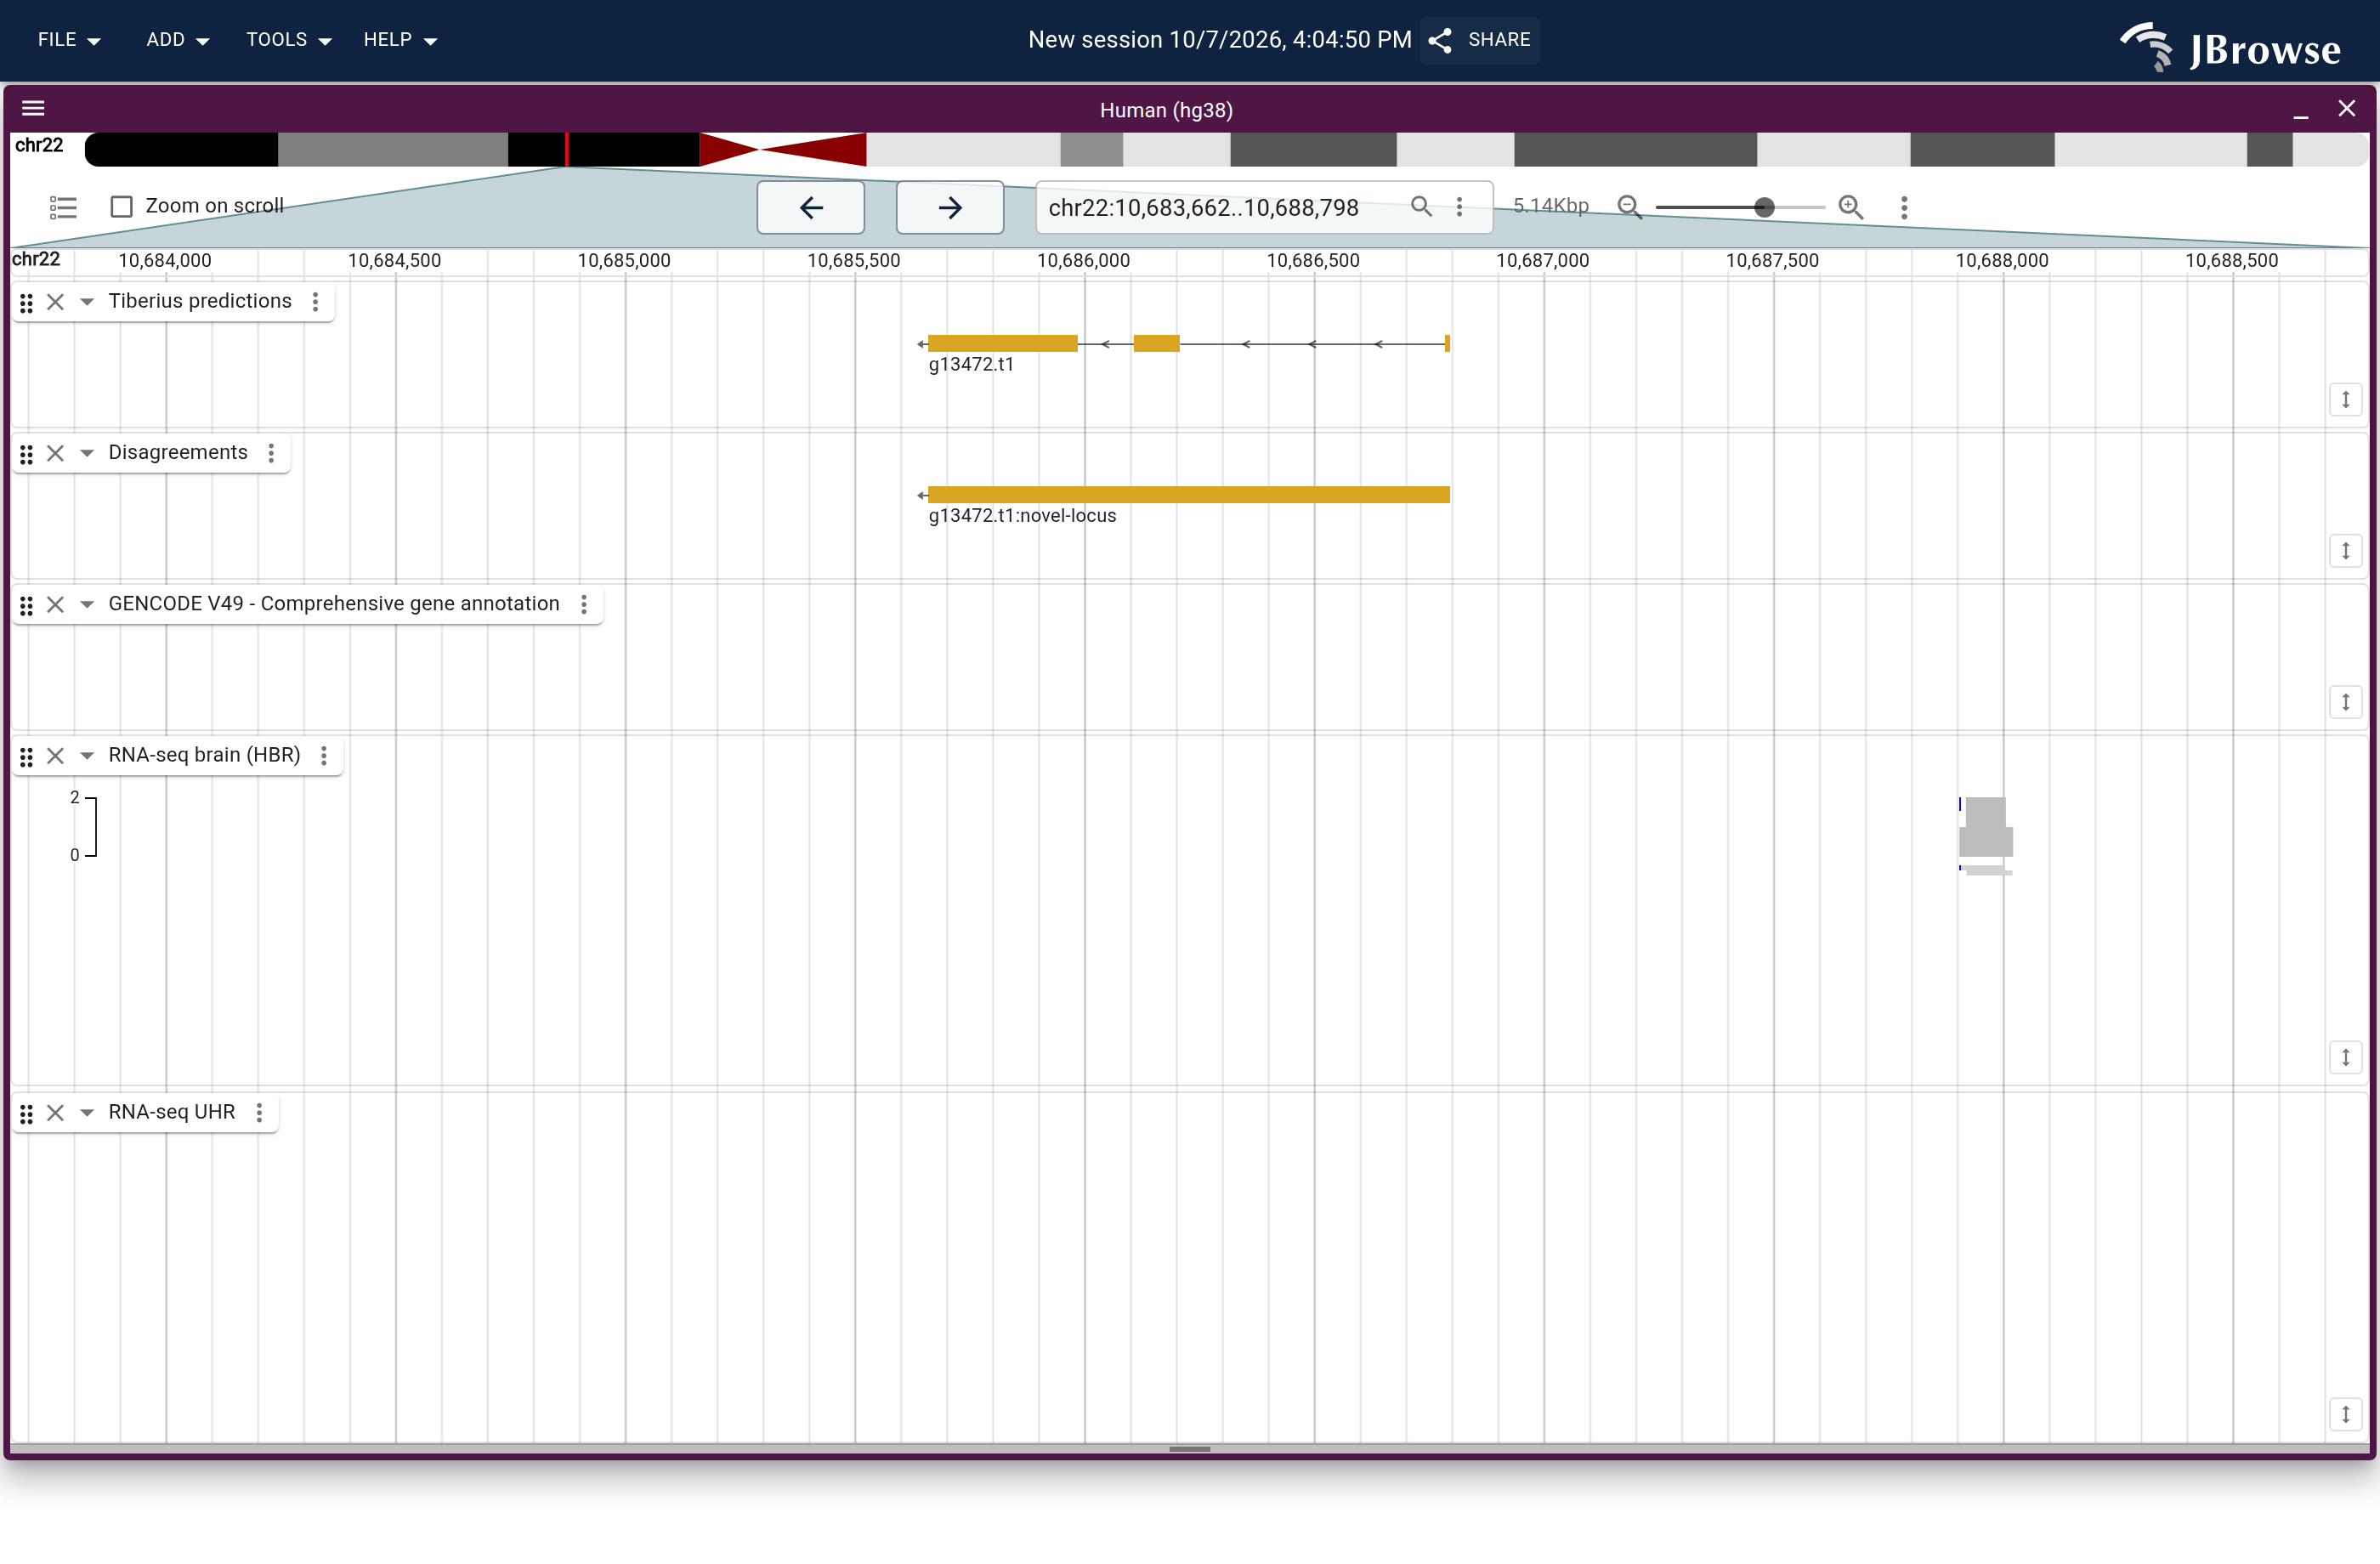
Task: Close the Tiberius predictions track
Action: (56, 302)
